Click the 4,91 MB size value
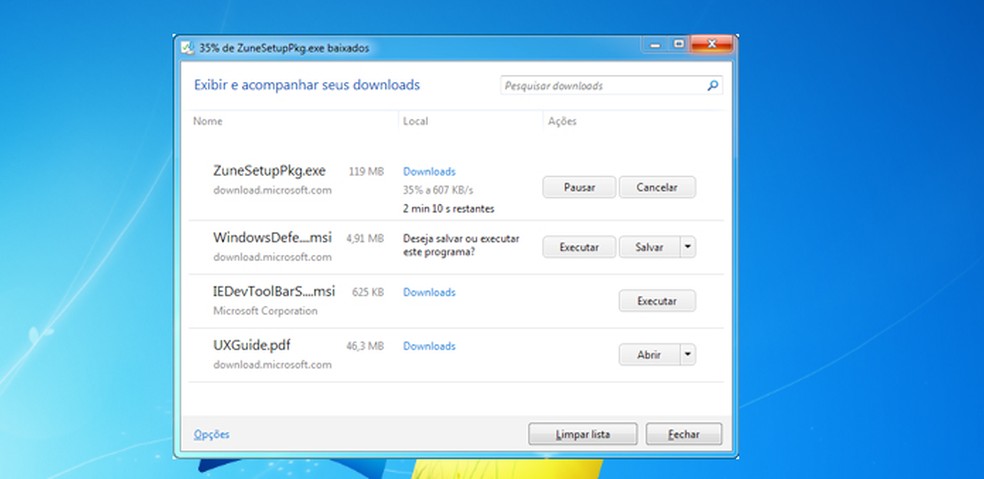 [x=365, y=238]
